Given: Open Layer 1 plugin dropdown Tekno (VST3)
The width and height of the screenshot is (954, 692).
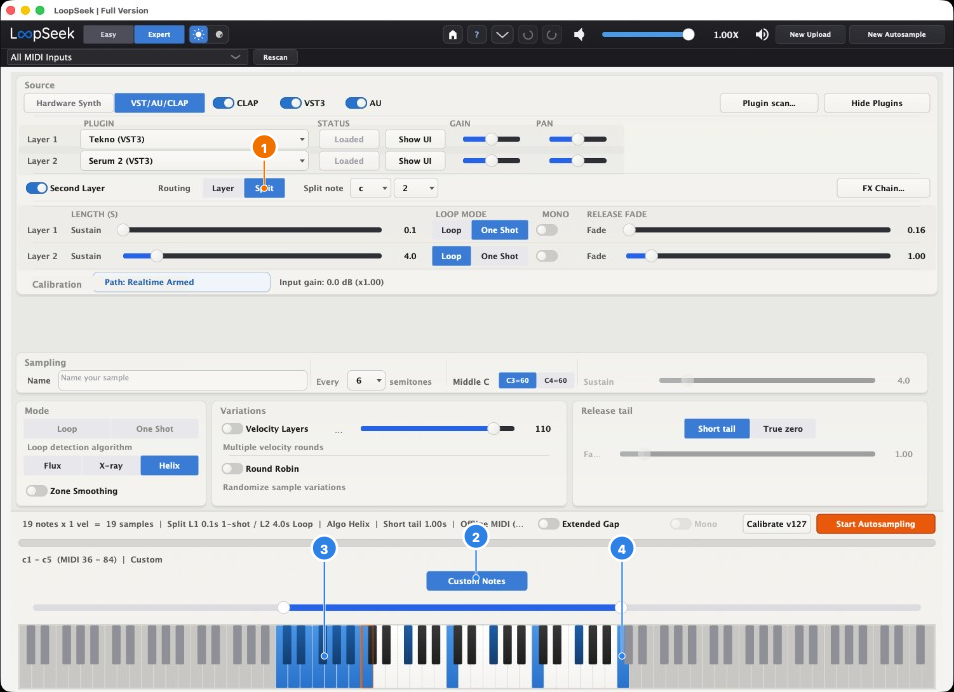Looking at the screenshot, I should [194, 139].
